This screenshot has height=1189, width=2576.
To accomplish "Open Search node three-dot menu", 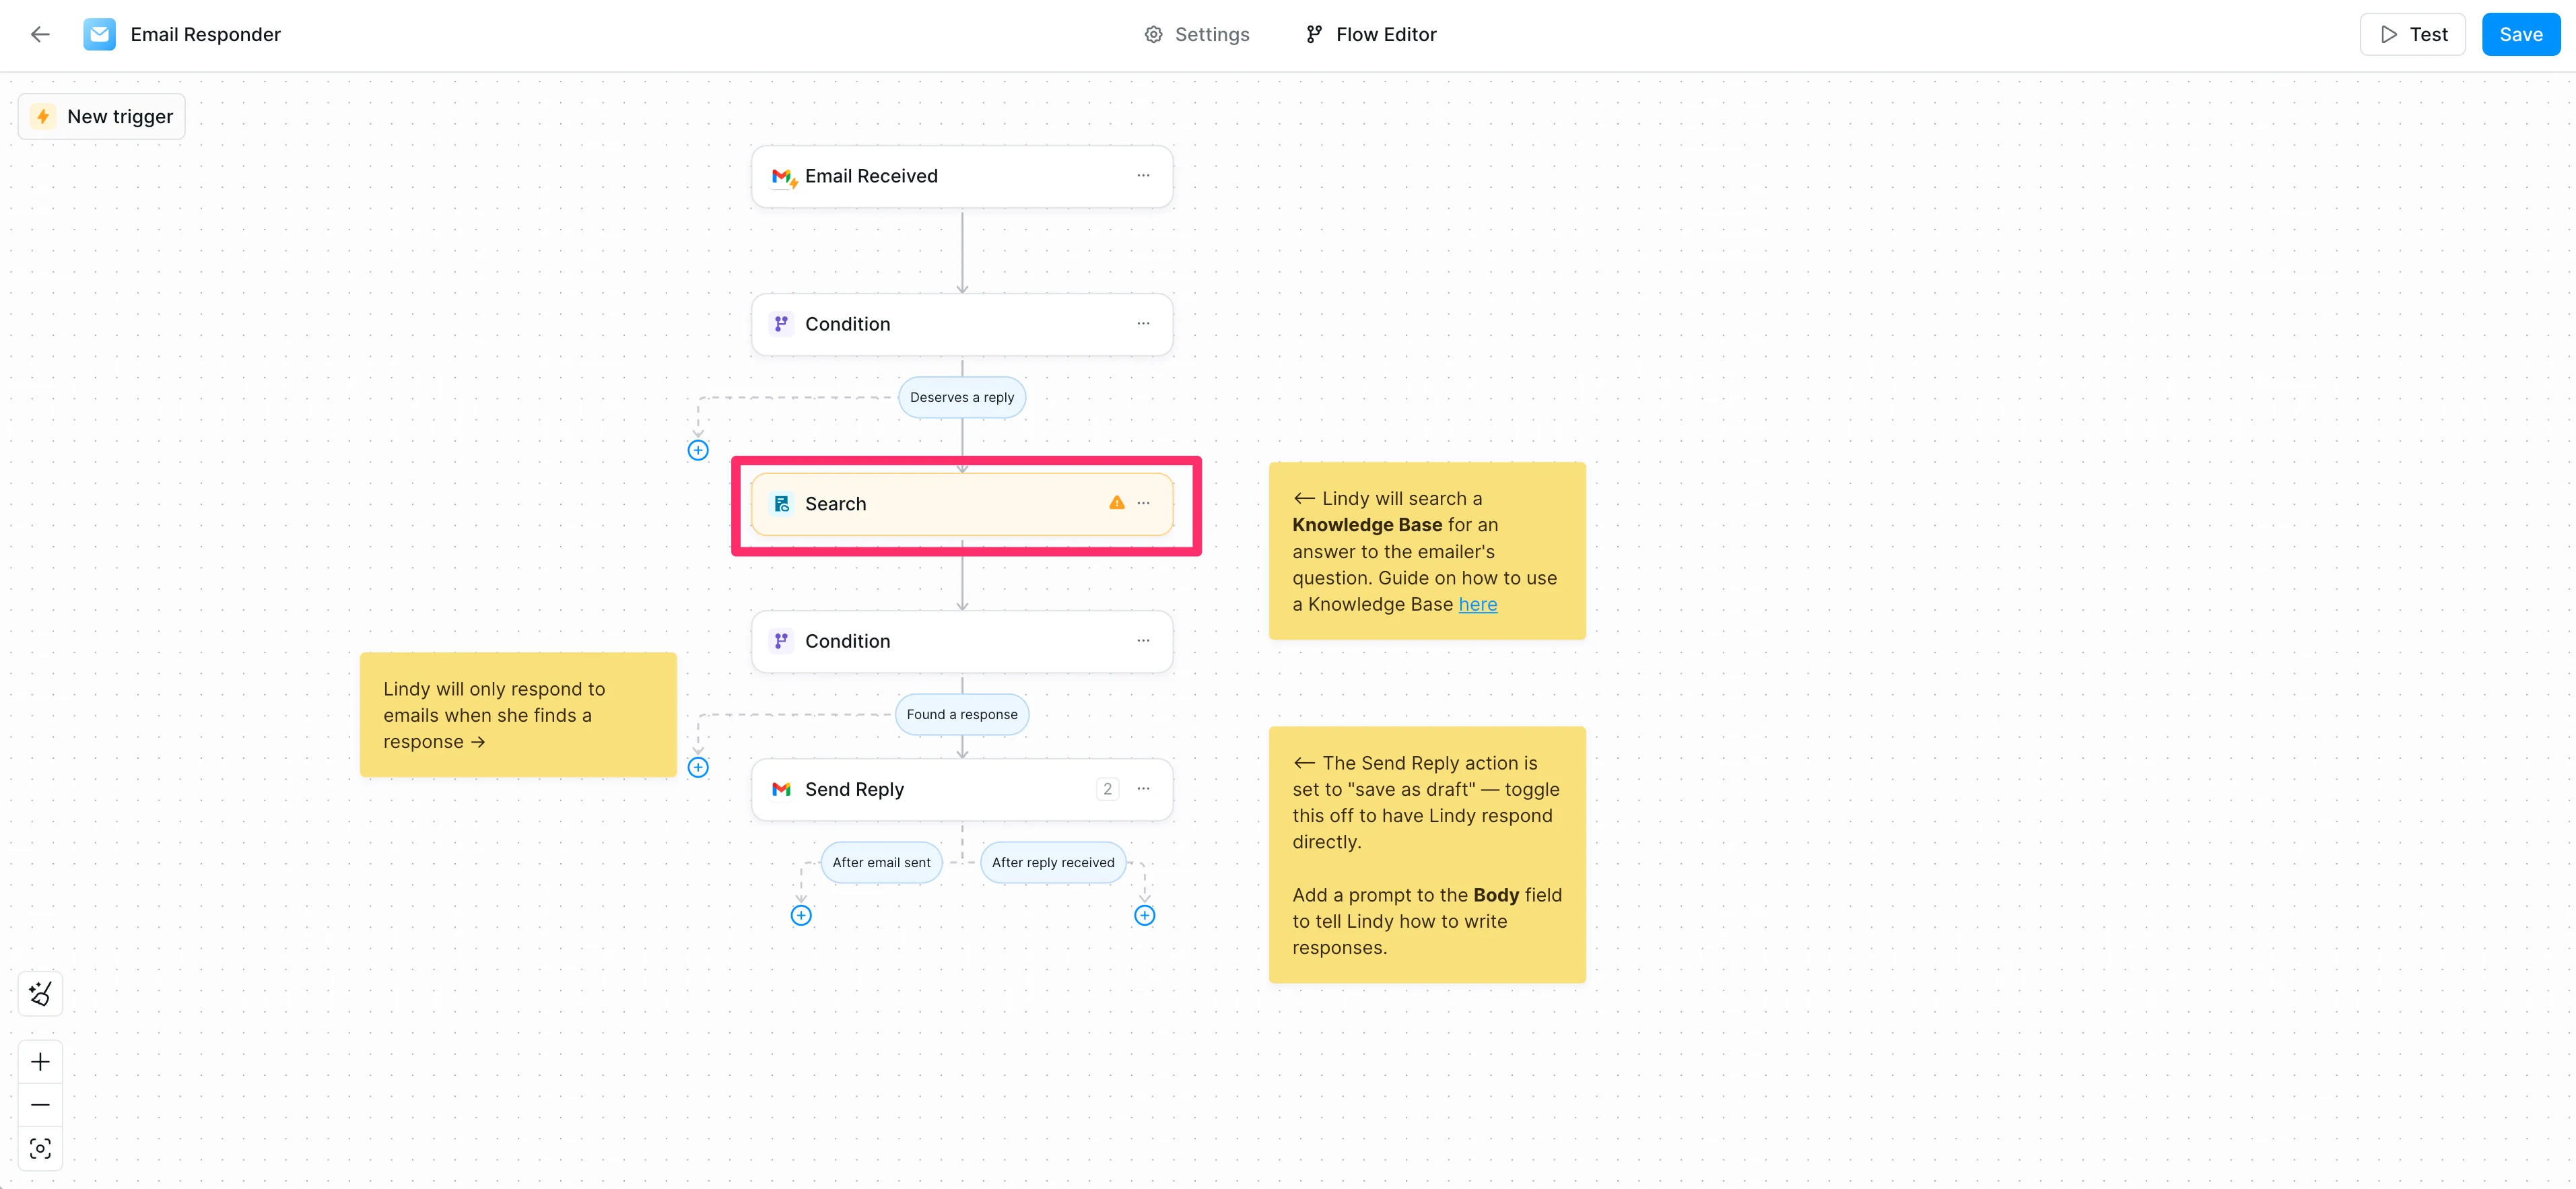I will (1143, 503).
